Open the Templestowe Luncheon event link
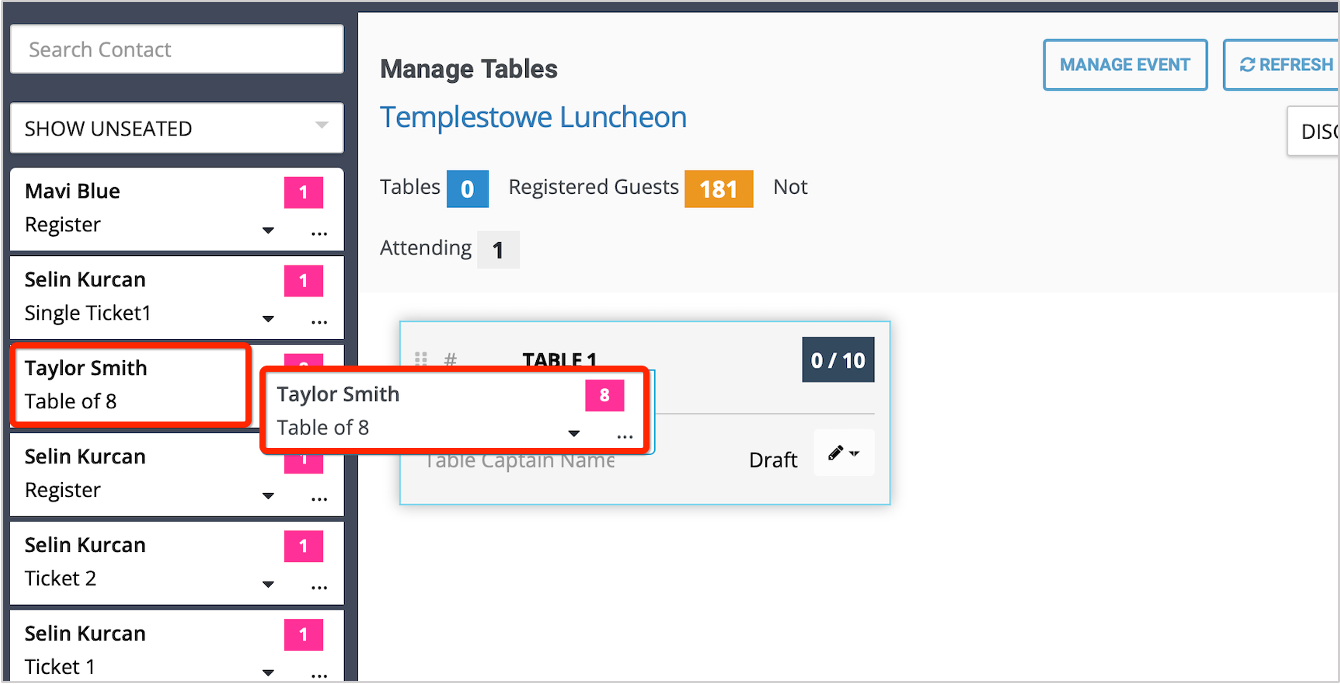Screen dimensions: 1340x684 533,117
